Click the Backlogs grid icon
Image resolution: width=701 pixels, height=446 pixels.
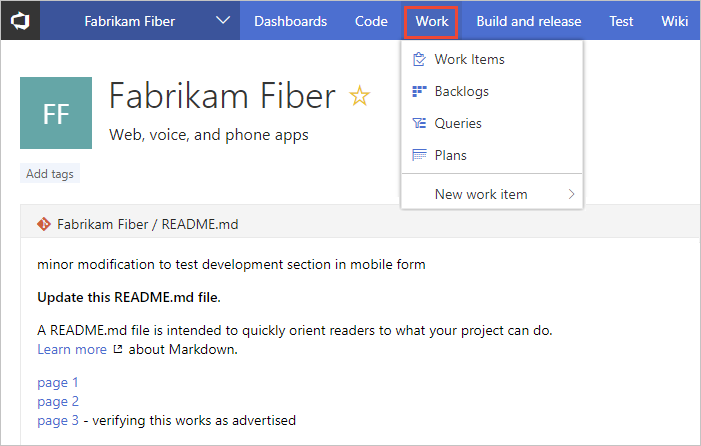click(x=419, y=91)
